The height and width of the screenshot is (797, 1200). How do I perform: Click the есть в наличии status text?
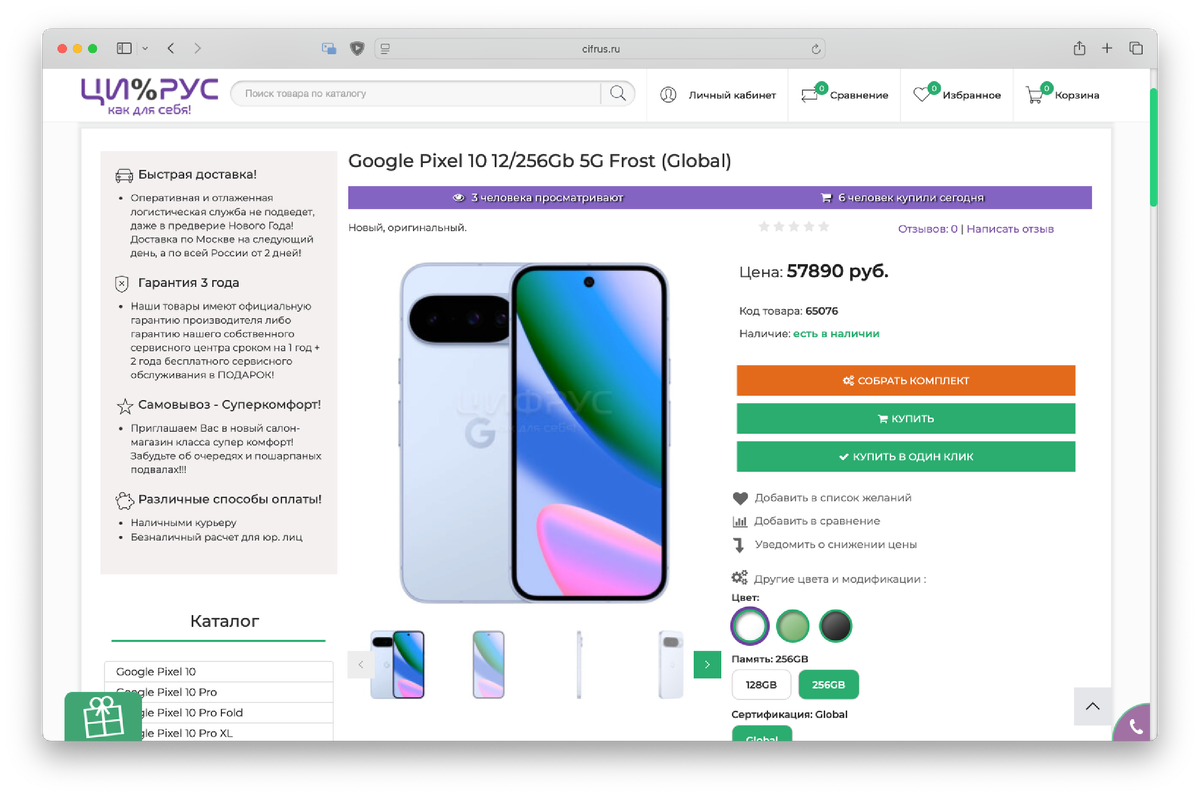click(836, 333)
